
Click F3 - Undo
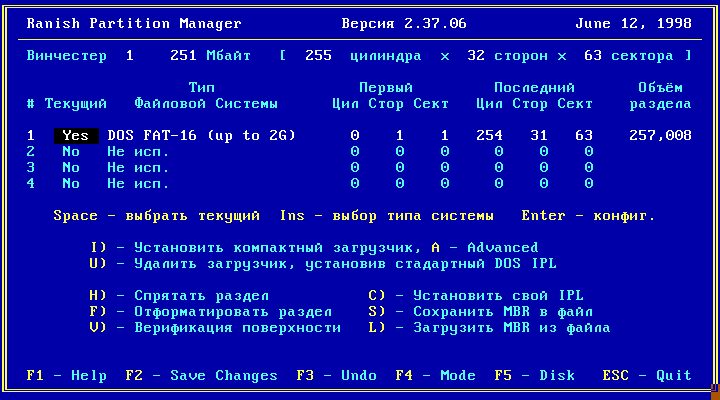click(x=337, y=376)
